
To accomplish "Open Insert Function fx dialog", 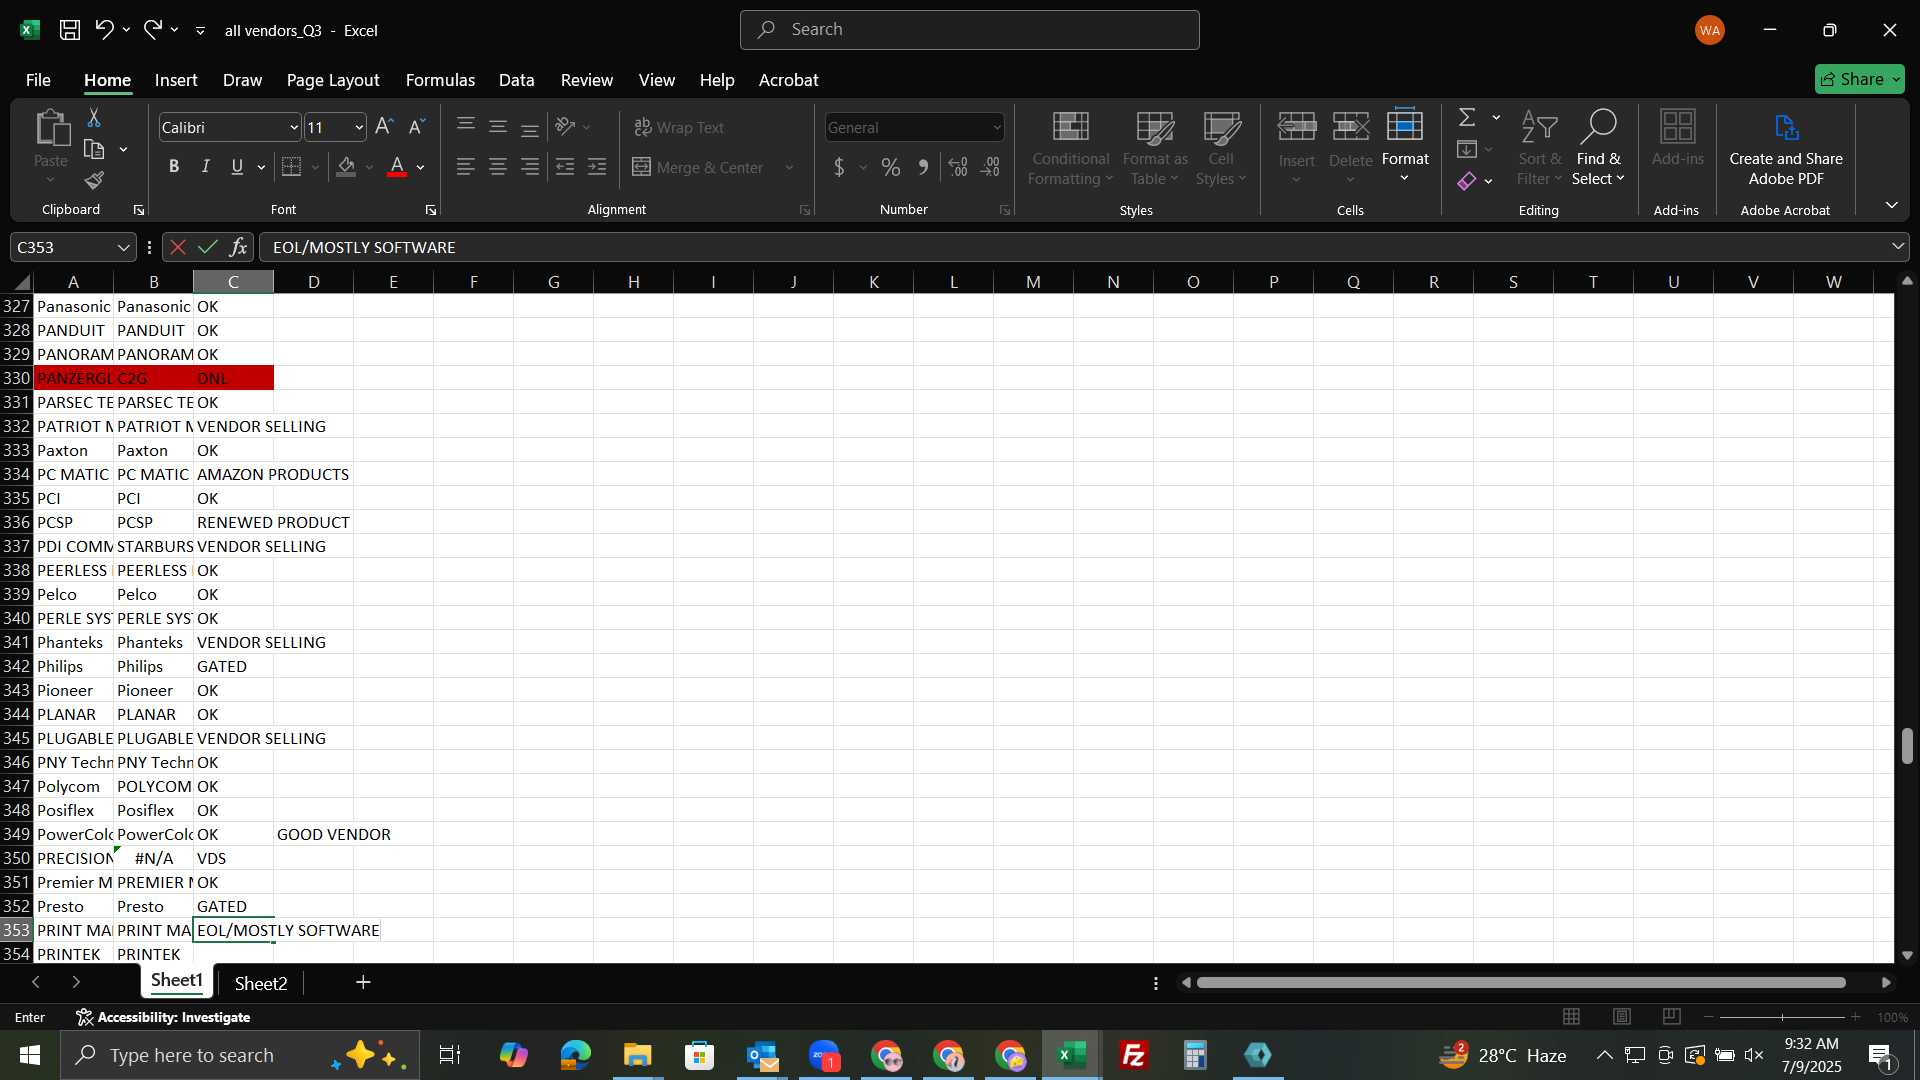I will [x=238, y=247].
